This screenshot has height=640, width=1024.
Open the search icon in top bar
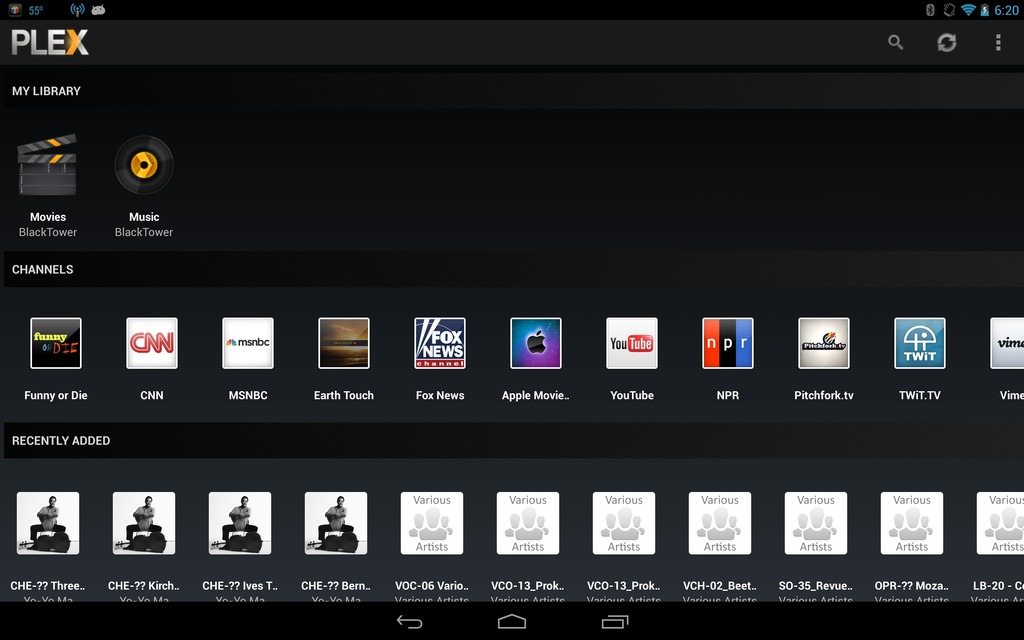coord(895,42)
